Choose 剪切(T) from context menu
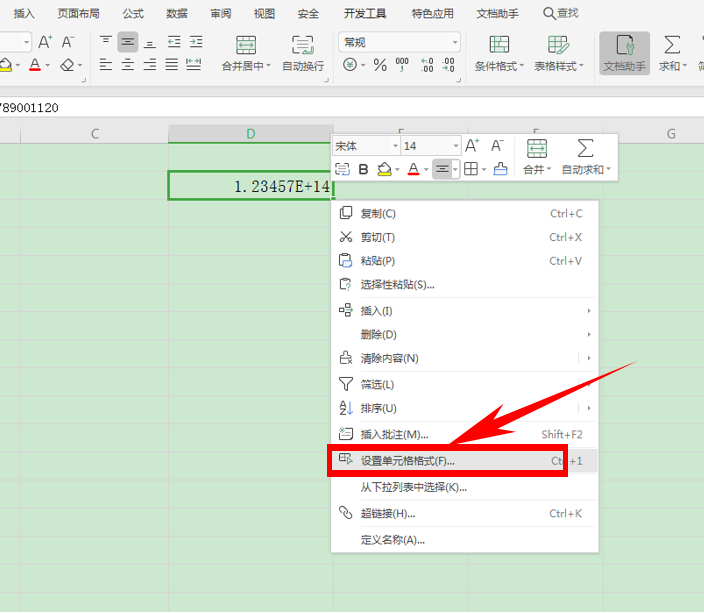The width and height of the screenshot is (704, 613). click(464, 237)
